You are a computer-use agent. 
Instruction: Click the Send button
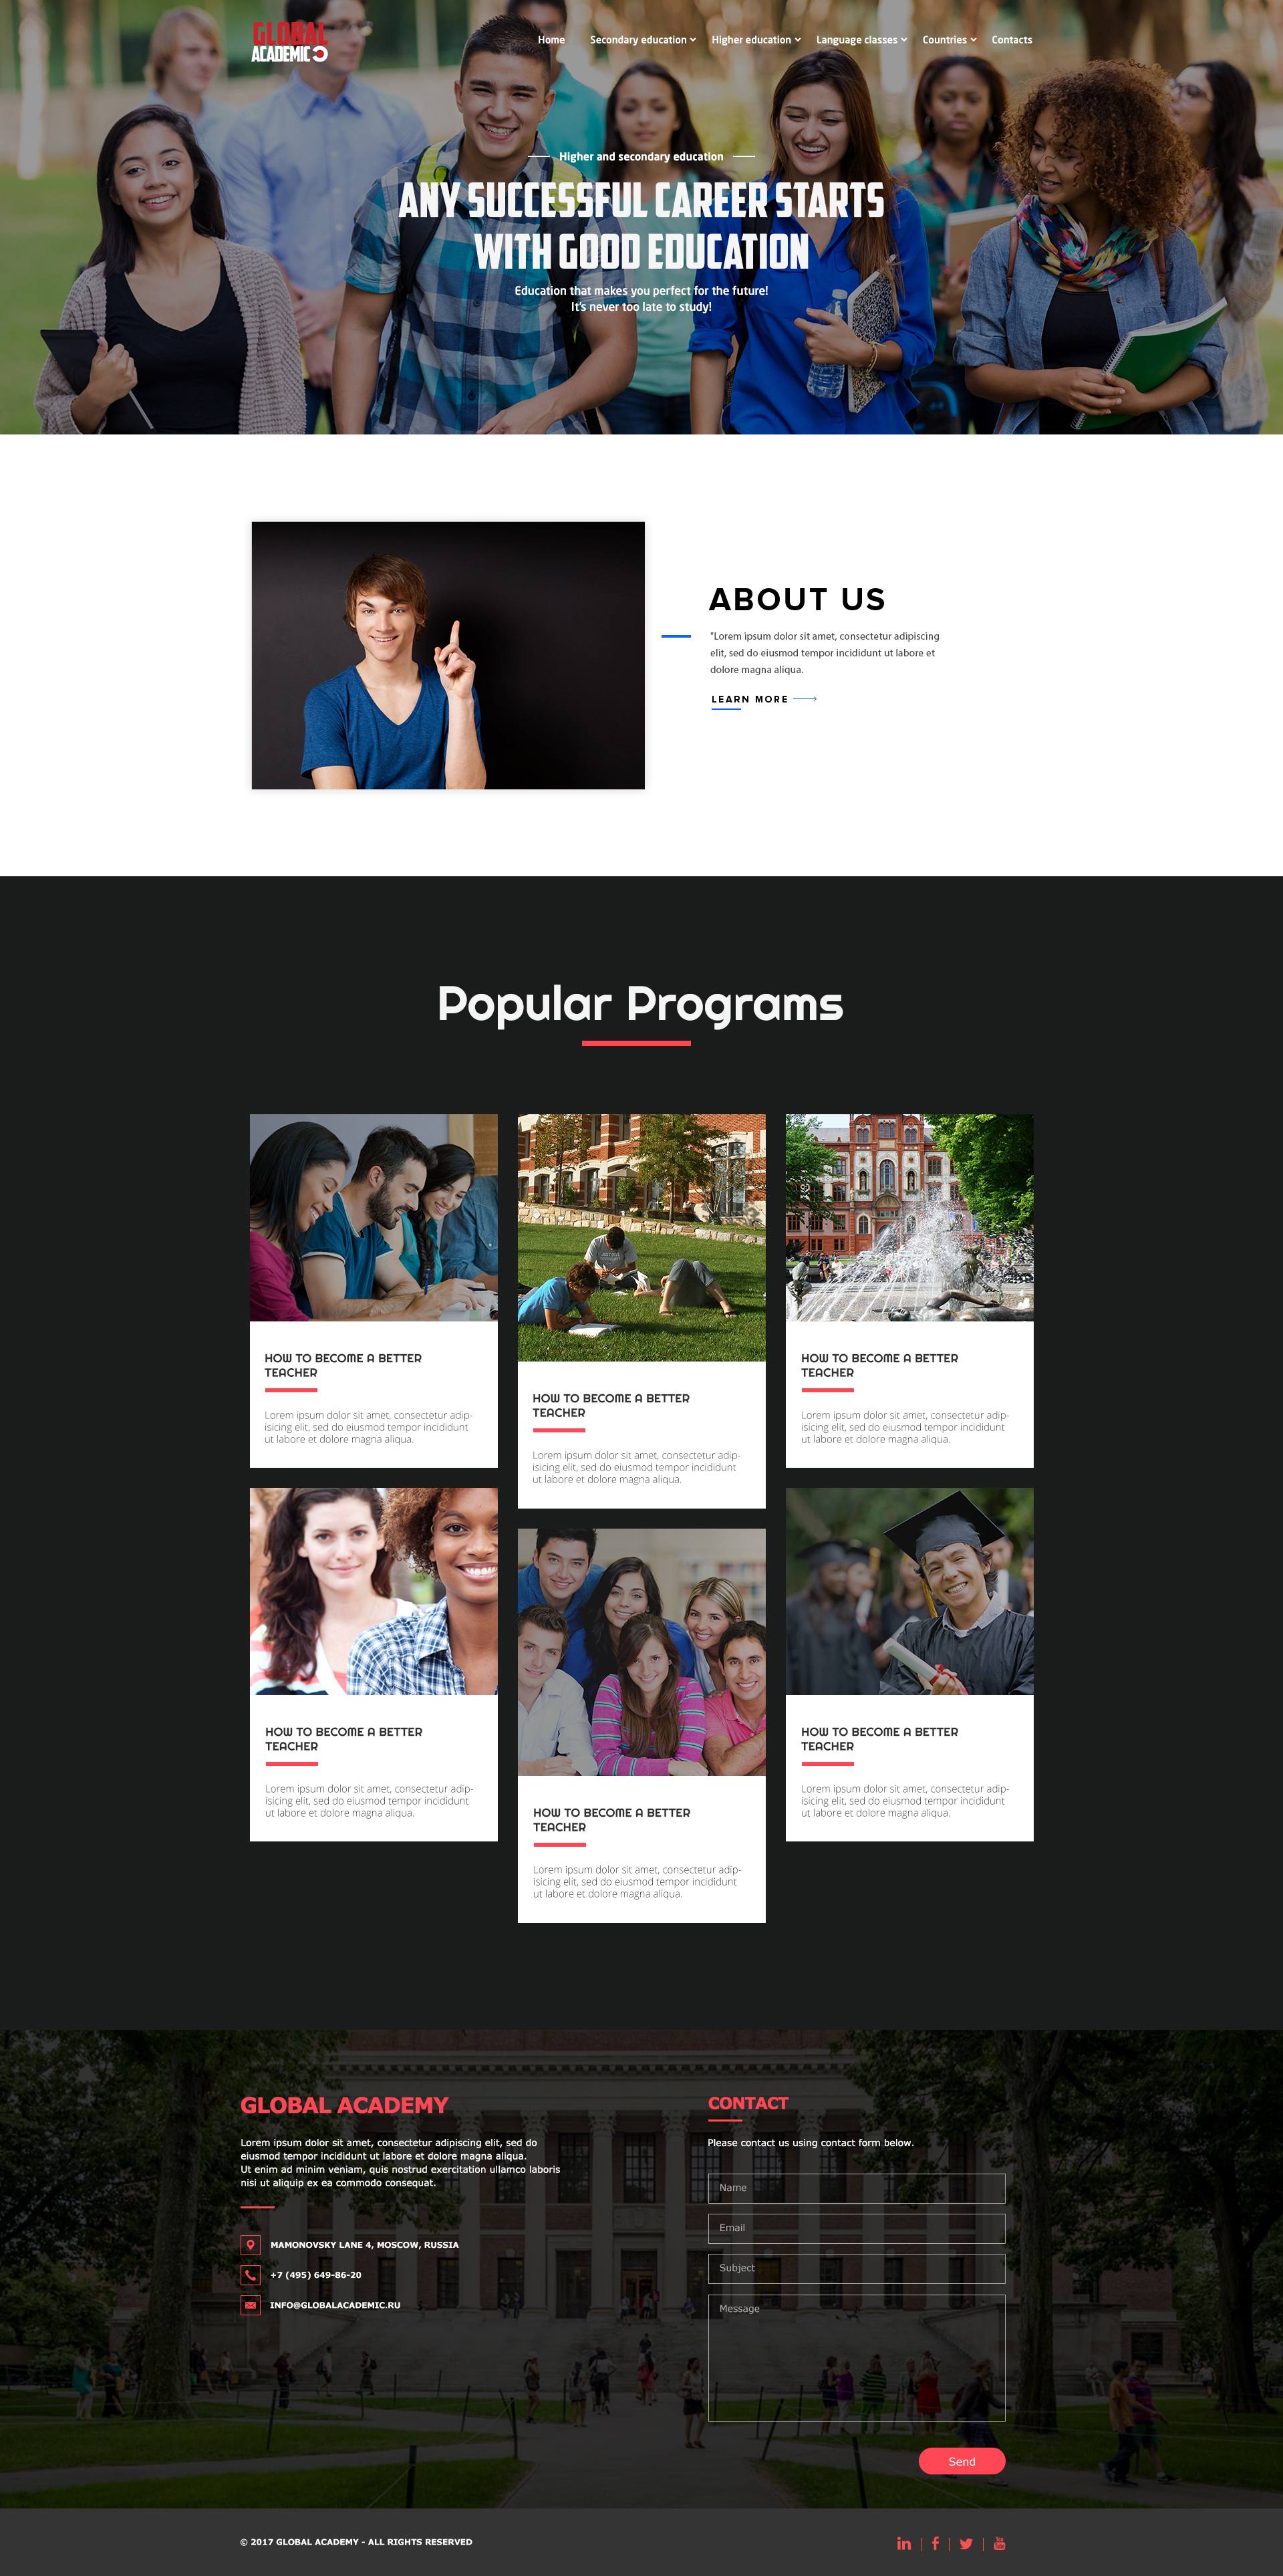tap(962, 2461)
